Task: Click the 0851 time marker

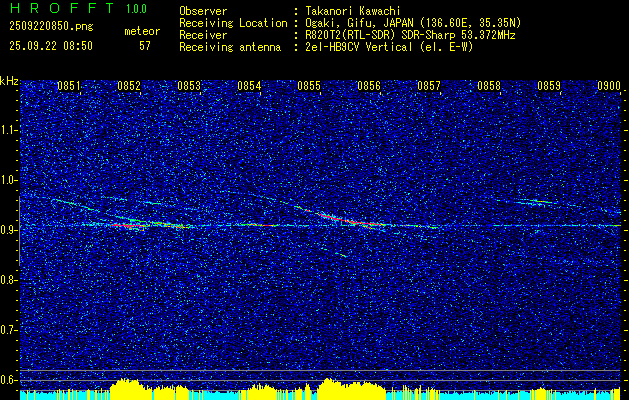Action: tap(69, 85)
